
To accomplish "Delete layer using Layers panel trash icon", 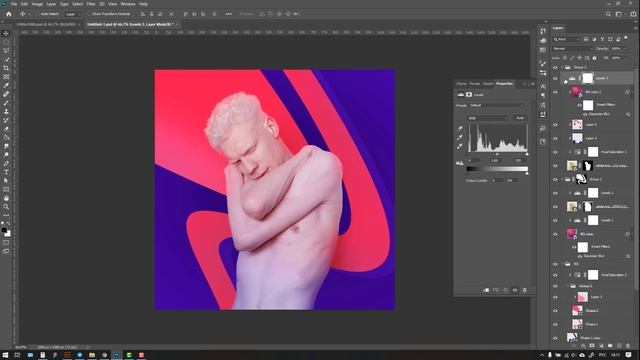I will pos(628,346).
